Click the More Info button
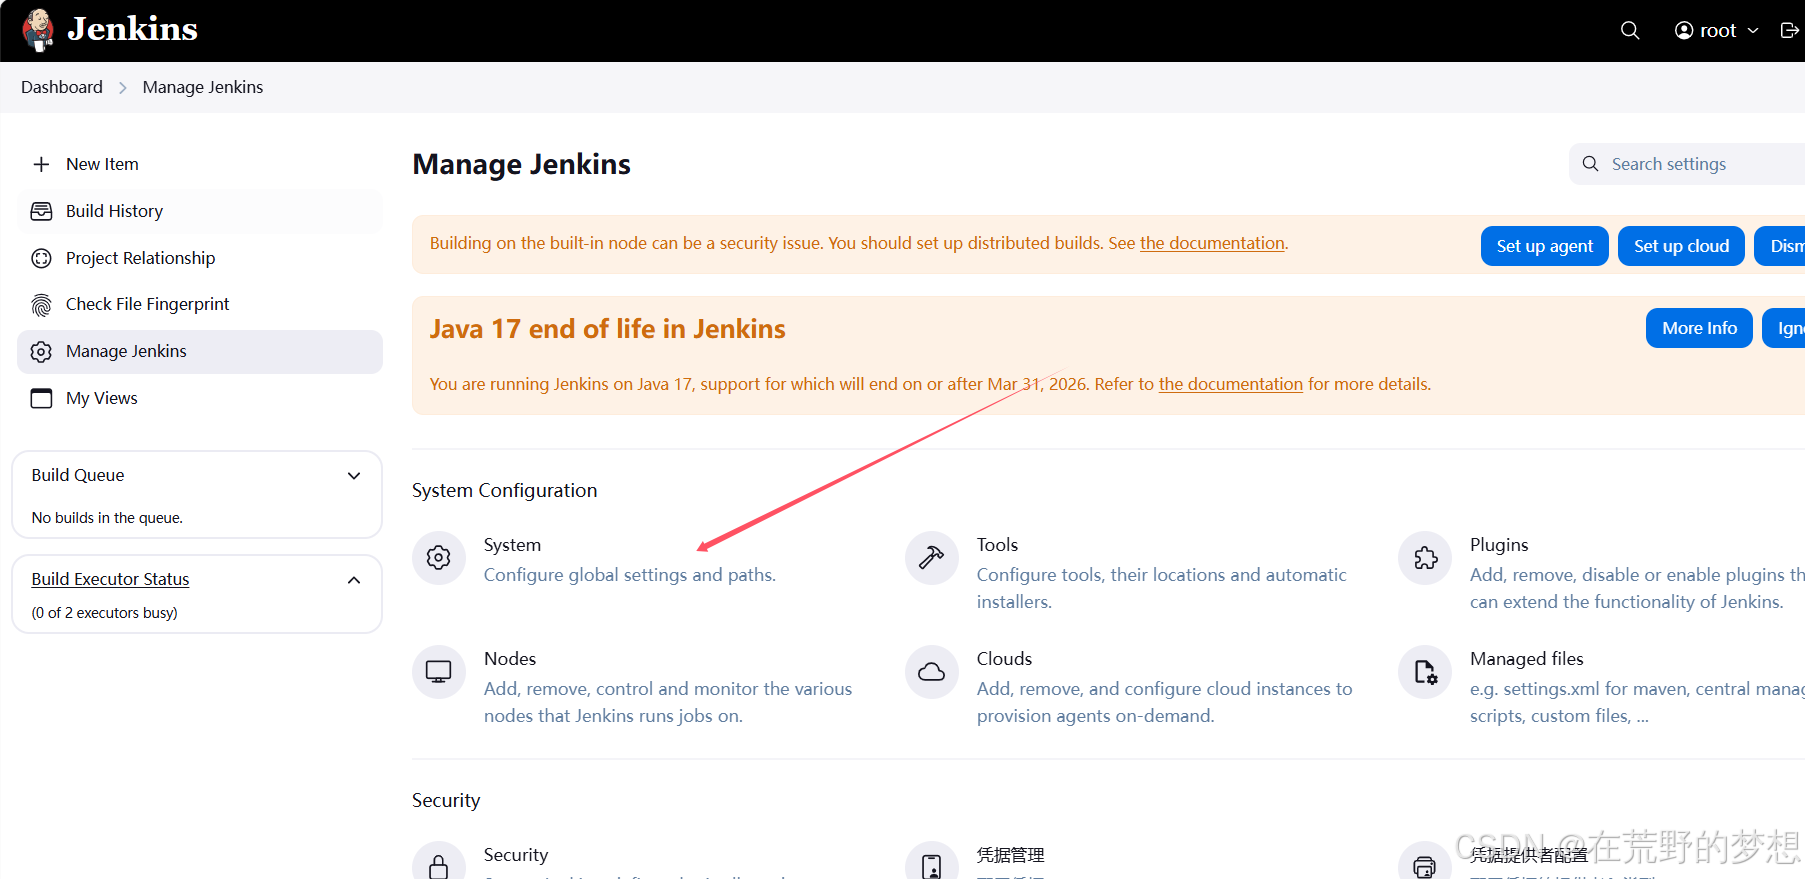1805x879 pixels. (x=1699, y=328)
